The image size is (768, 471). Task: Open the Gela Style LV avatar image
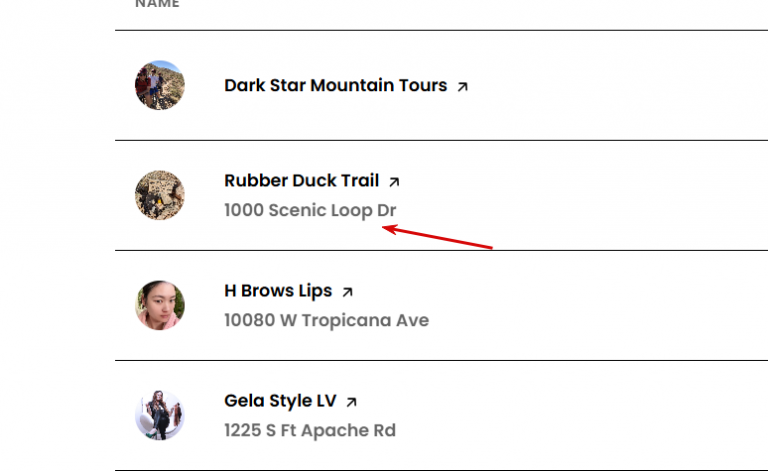(160, 416)
